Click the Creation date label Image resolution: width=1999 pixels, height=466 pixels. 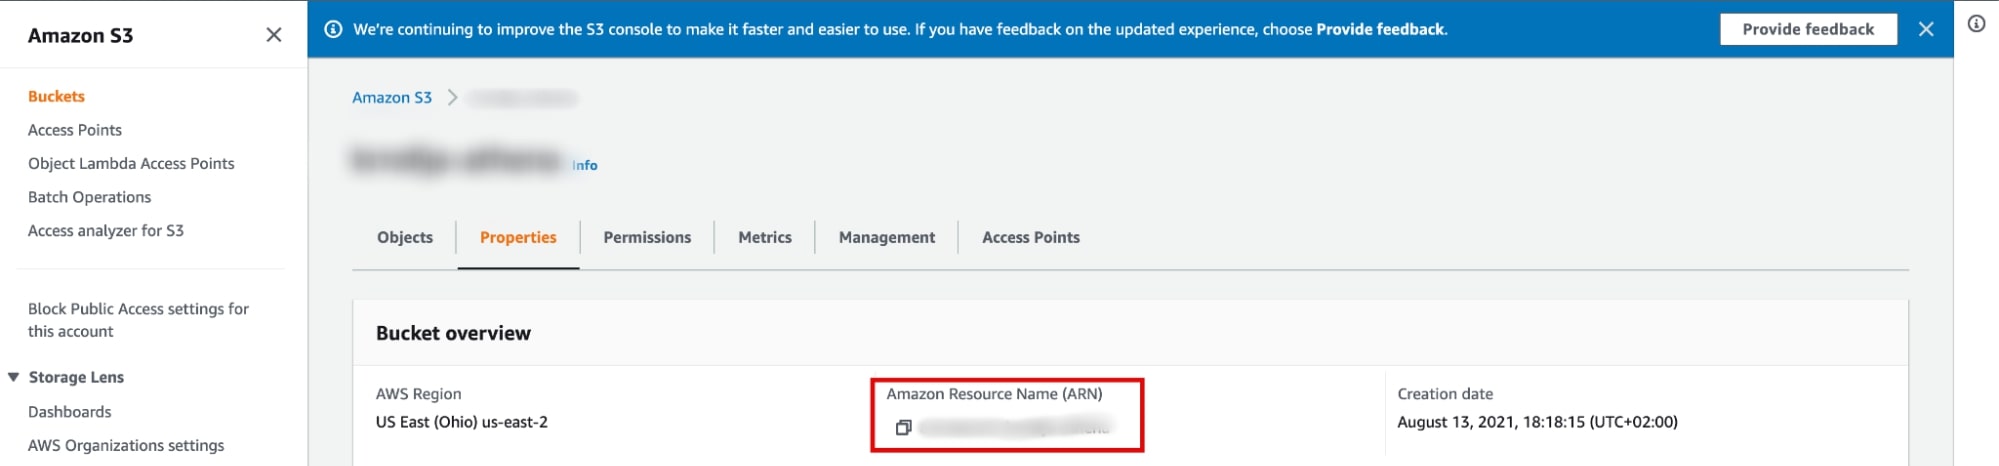[x=1445, y=394]
